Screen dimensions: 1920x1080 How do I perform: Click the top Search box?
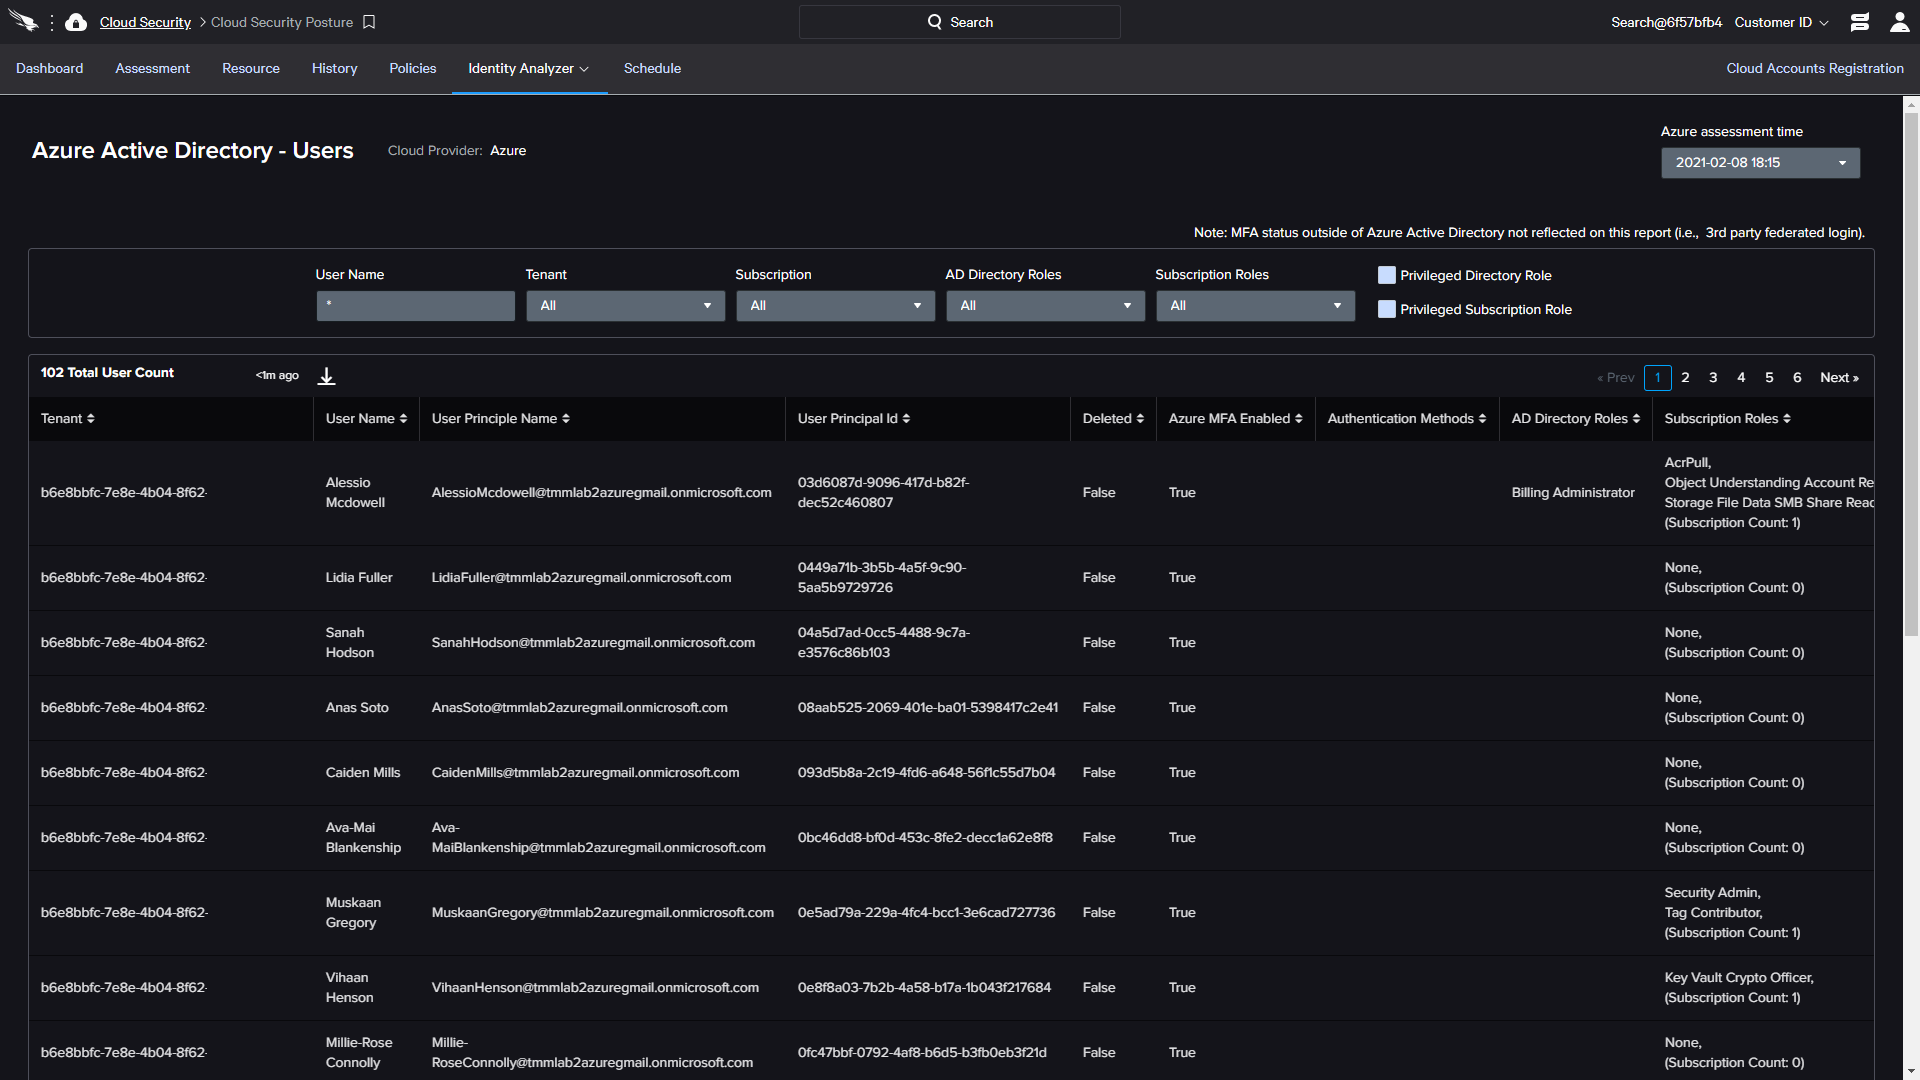[959, 22]
